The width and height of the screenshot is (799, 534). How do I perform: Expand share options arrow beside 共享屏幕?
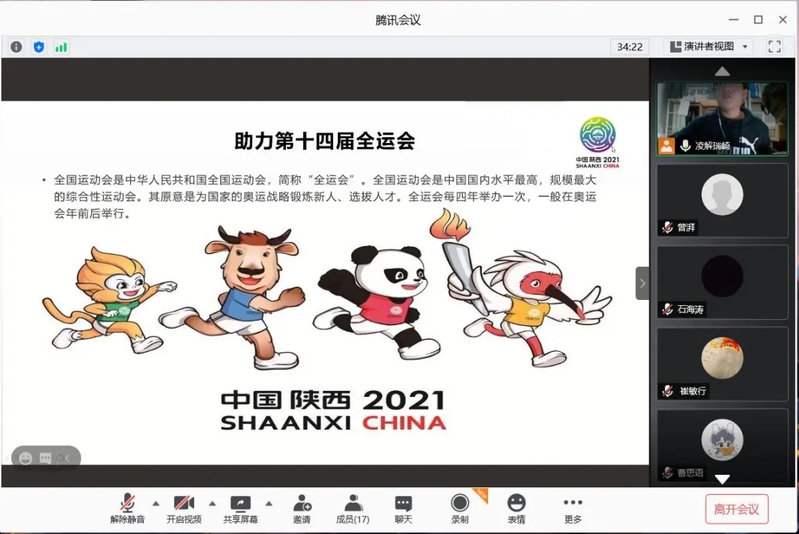click(269, 503)
